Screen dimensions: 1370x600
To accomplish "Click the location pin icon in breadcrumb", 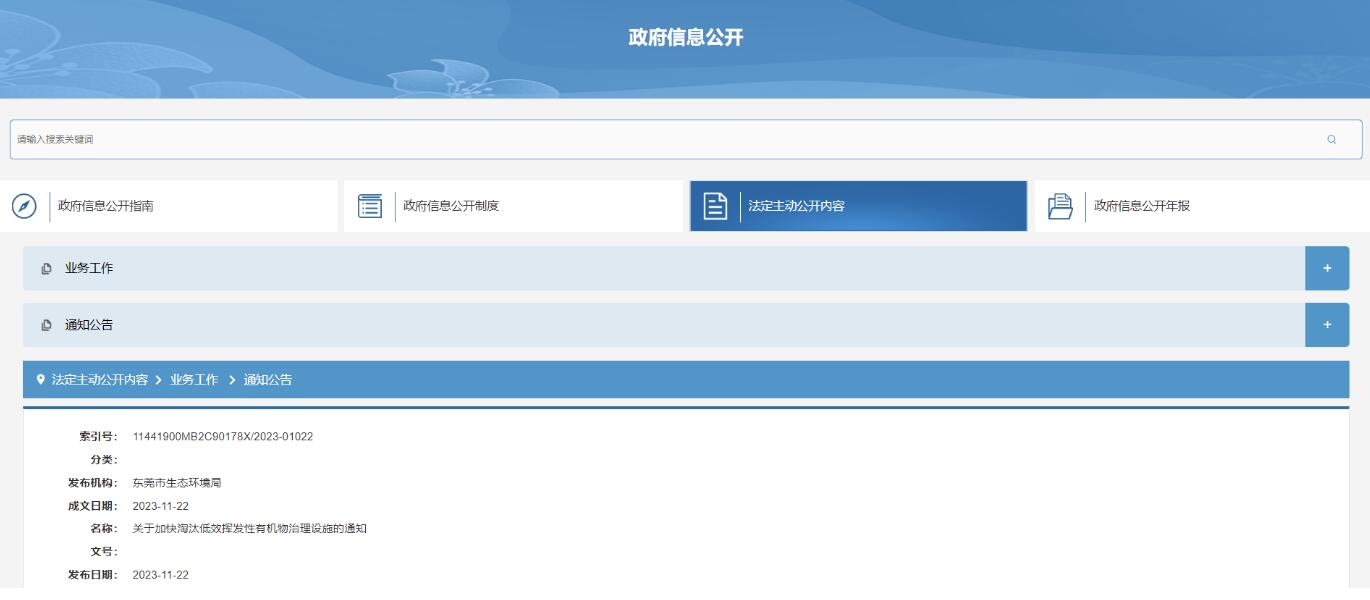I will [40, 380].
